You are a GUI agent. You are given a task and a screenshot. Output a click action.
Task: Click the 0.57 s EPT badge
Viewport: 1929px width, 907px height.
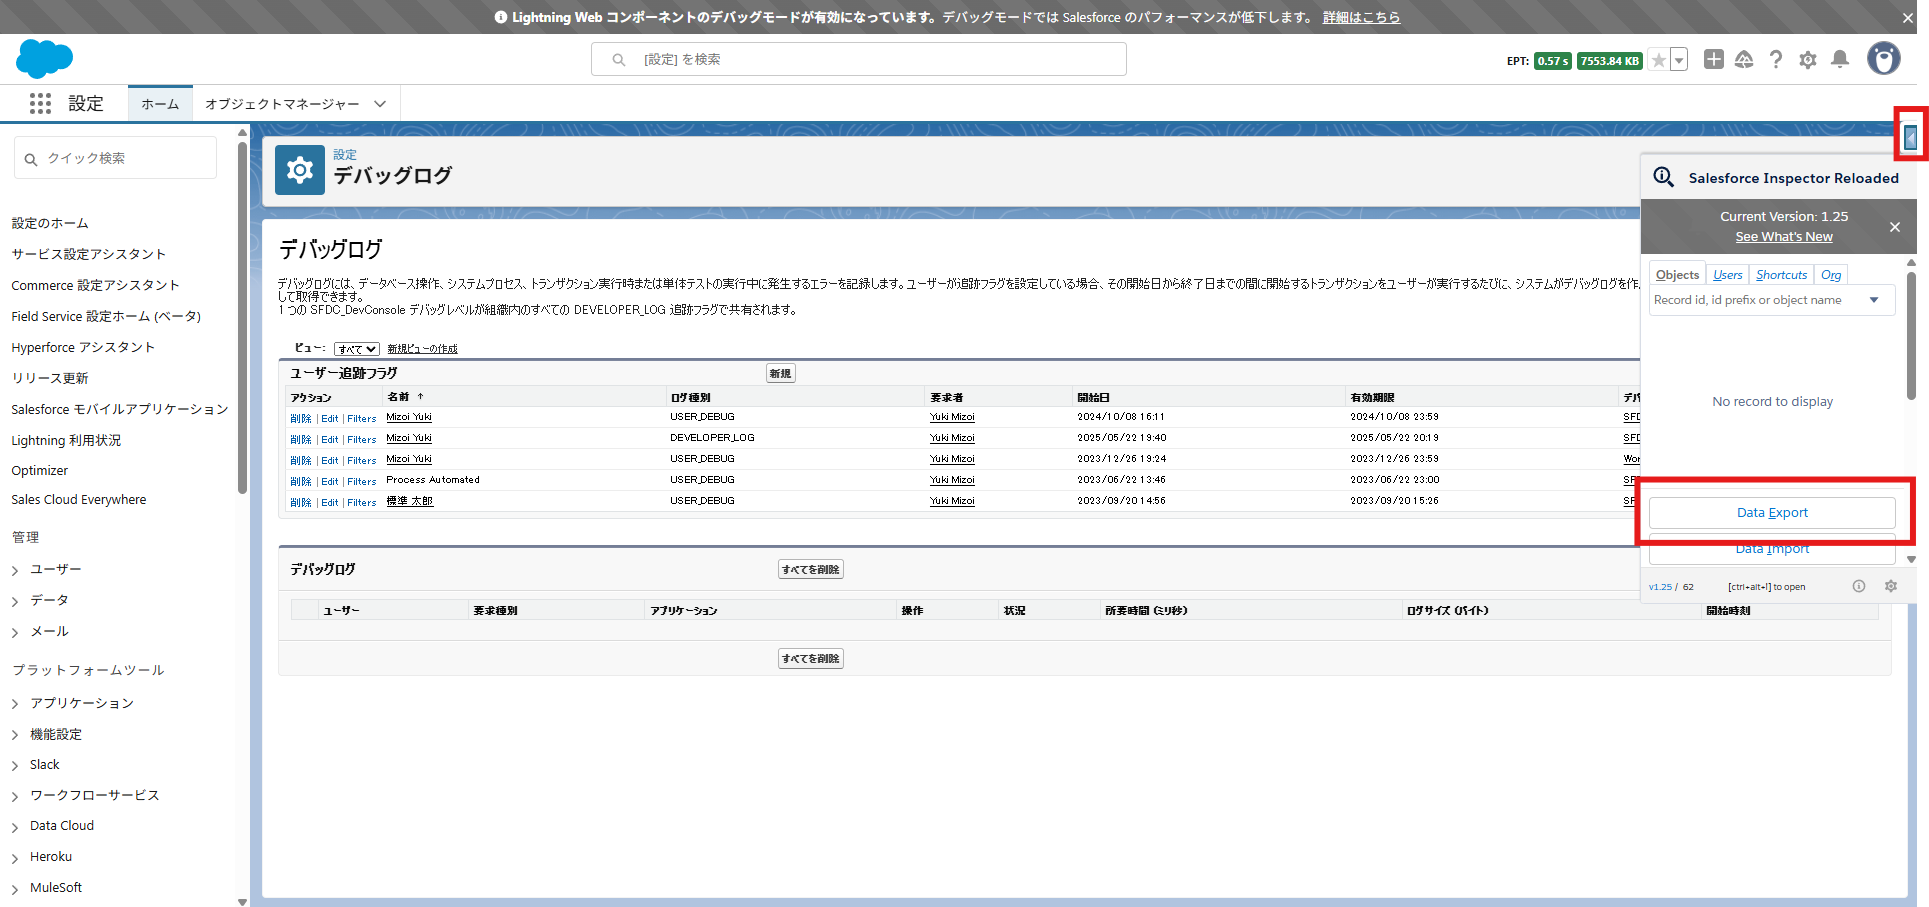tap(1553, 61)
